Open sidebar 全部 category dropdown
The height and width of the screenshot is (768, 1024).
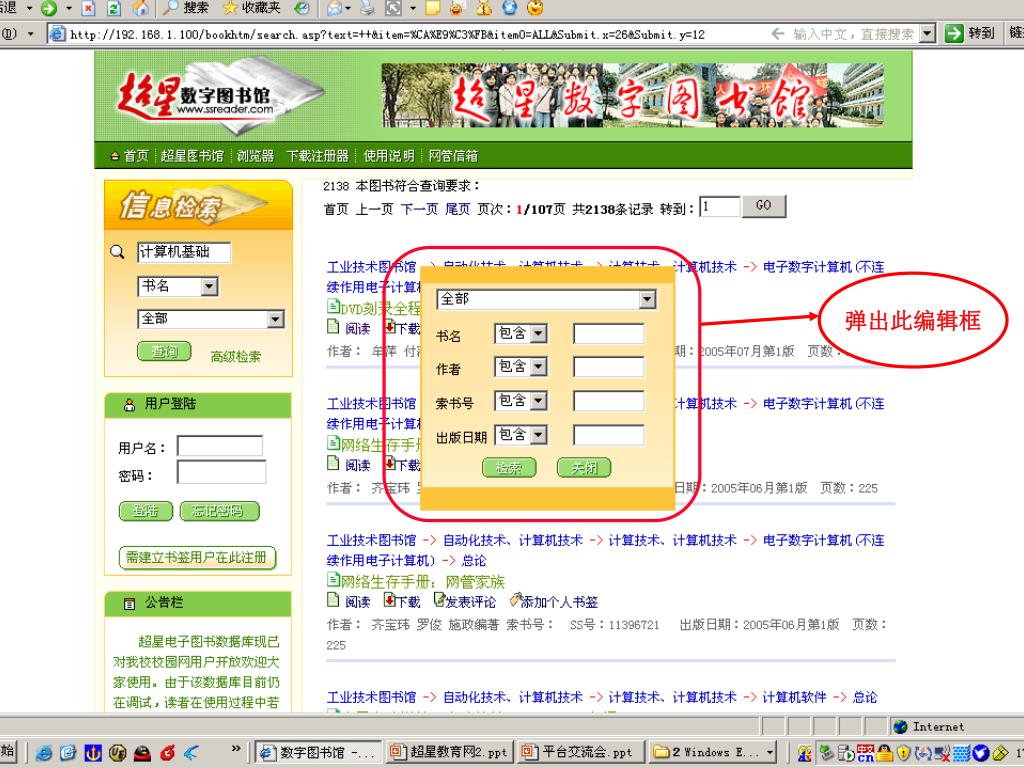pyautogui.click(x=276, y=319)
